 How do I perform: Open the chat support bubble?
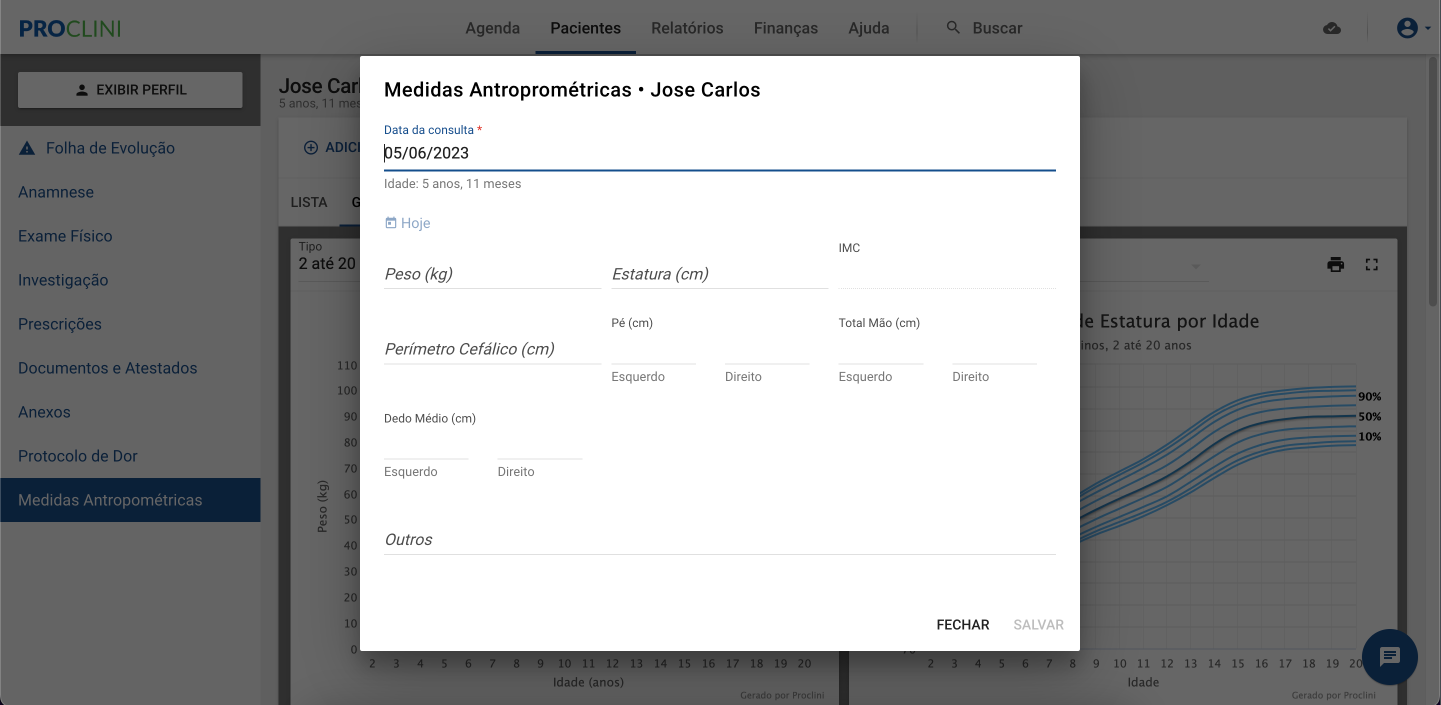click(1389, 657)
